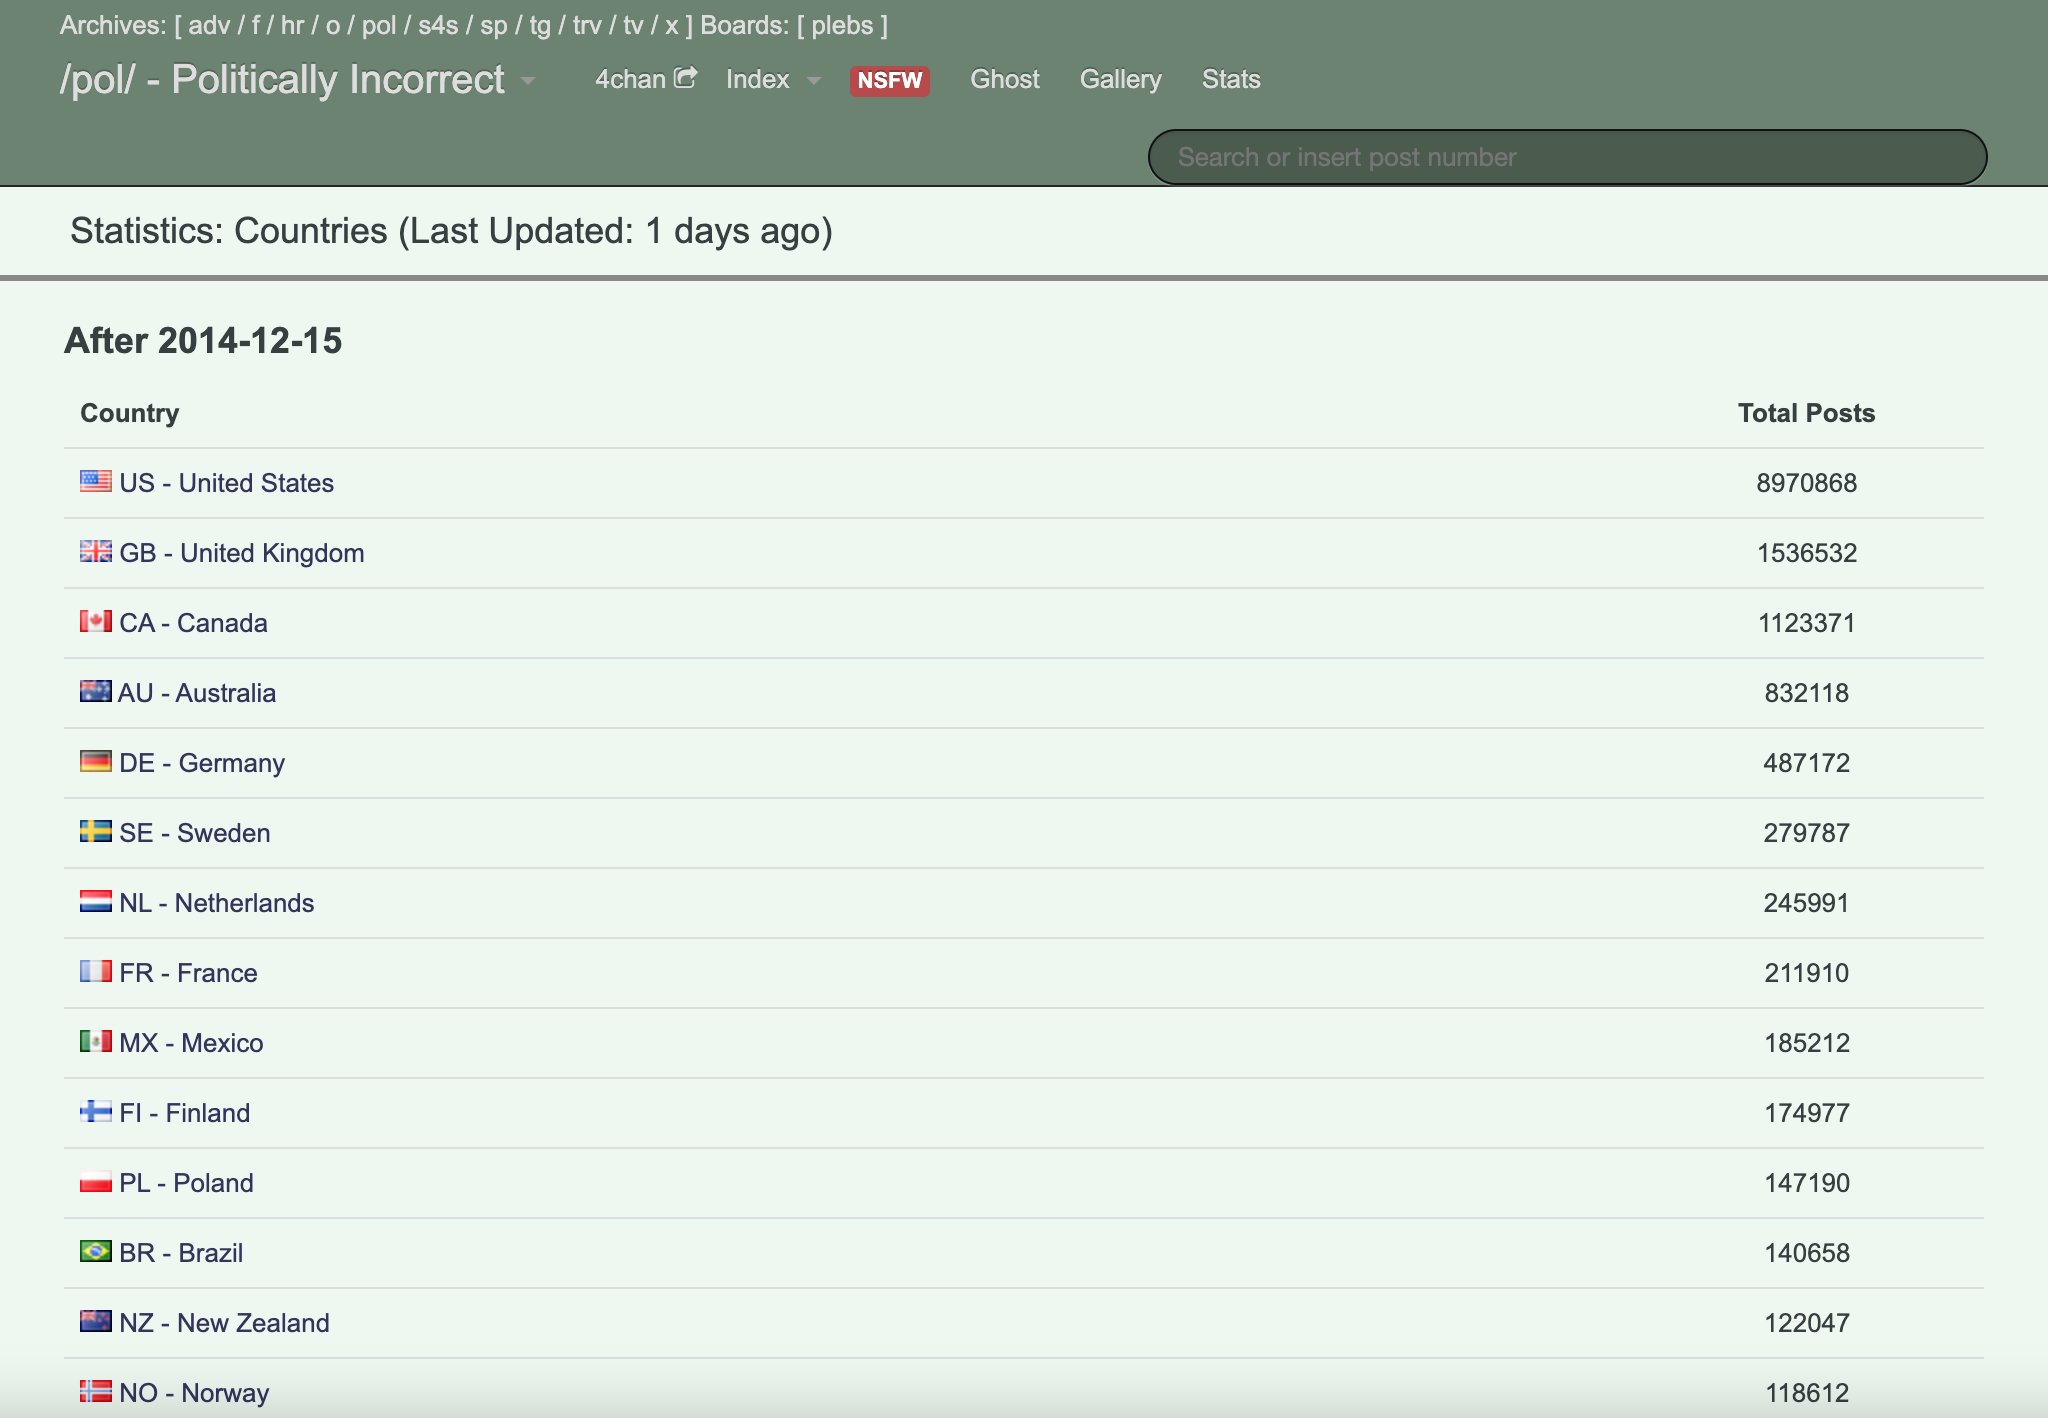This screenshot has height=1418, width=2048.
Task: Click the GB - United Kingdom link
Action: tap(241, 553)
